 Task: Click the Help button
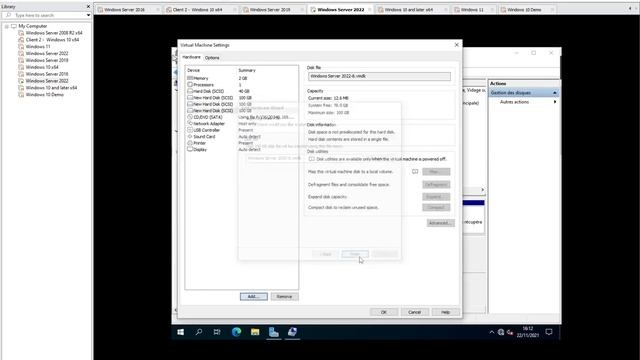click(445, 312)
